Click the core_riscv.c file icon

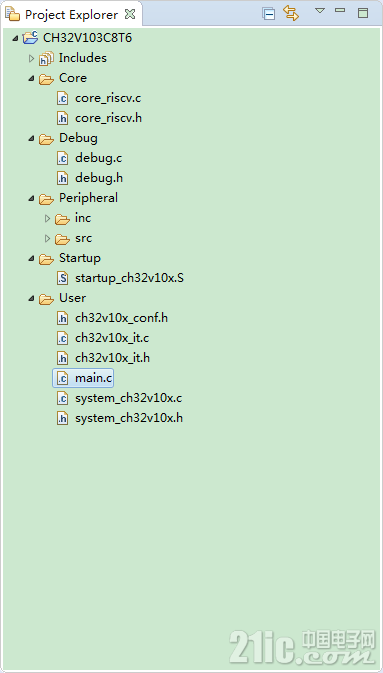(x=63, y=98)
